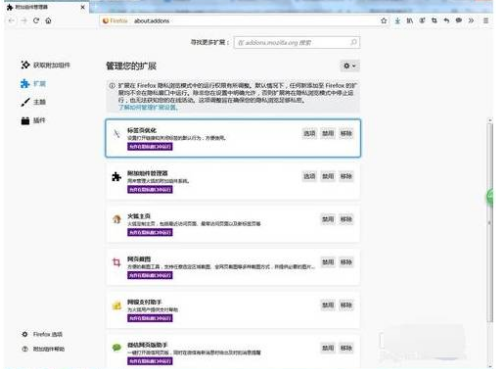The width and height of the screenshot is (496, 369).
Task: Select the add-ons manager browser tab
Action: [x=46, y=7]
